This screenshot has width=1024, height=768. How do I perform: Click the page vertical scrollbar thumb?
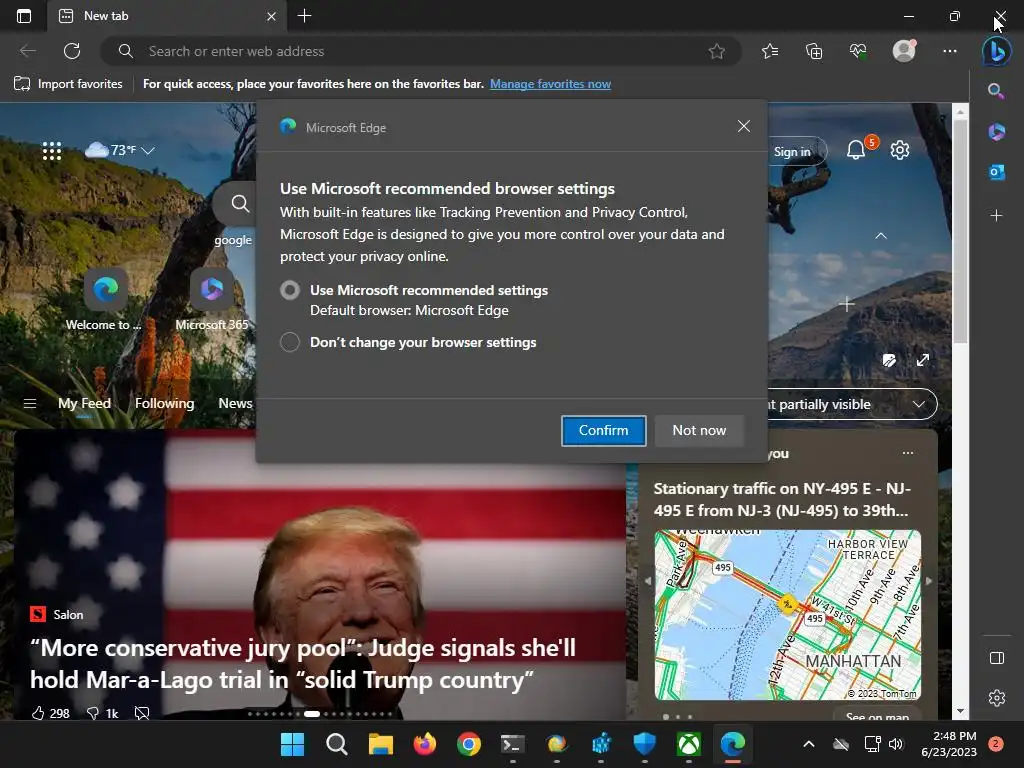point(960,231)
